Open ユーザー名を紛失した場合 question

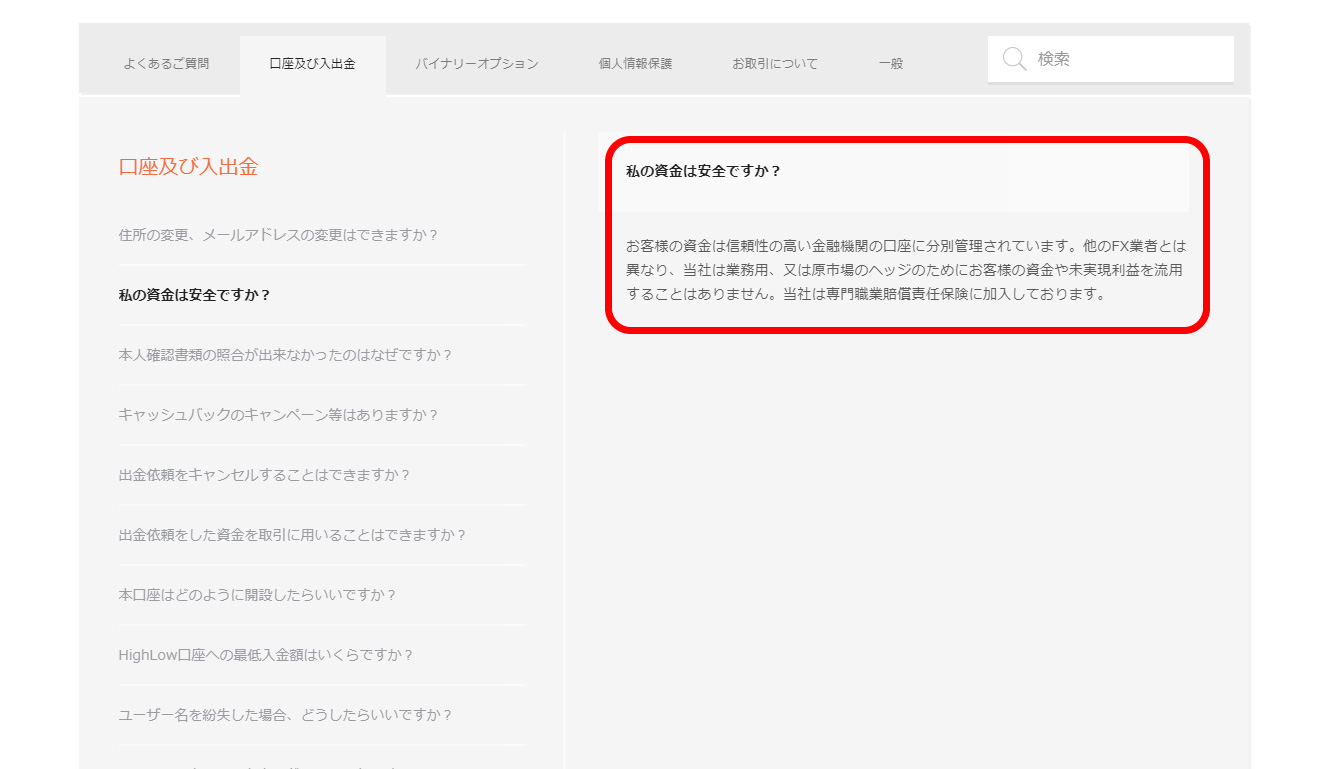(x=286, y=715)
